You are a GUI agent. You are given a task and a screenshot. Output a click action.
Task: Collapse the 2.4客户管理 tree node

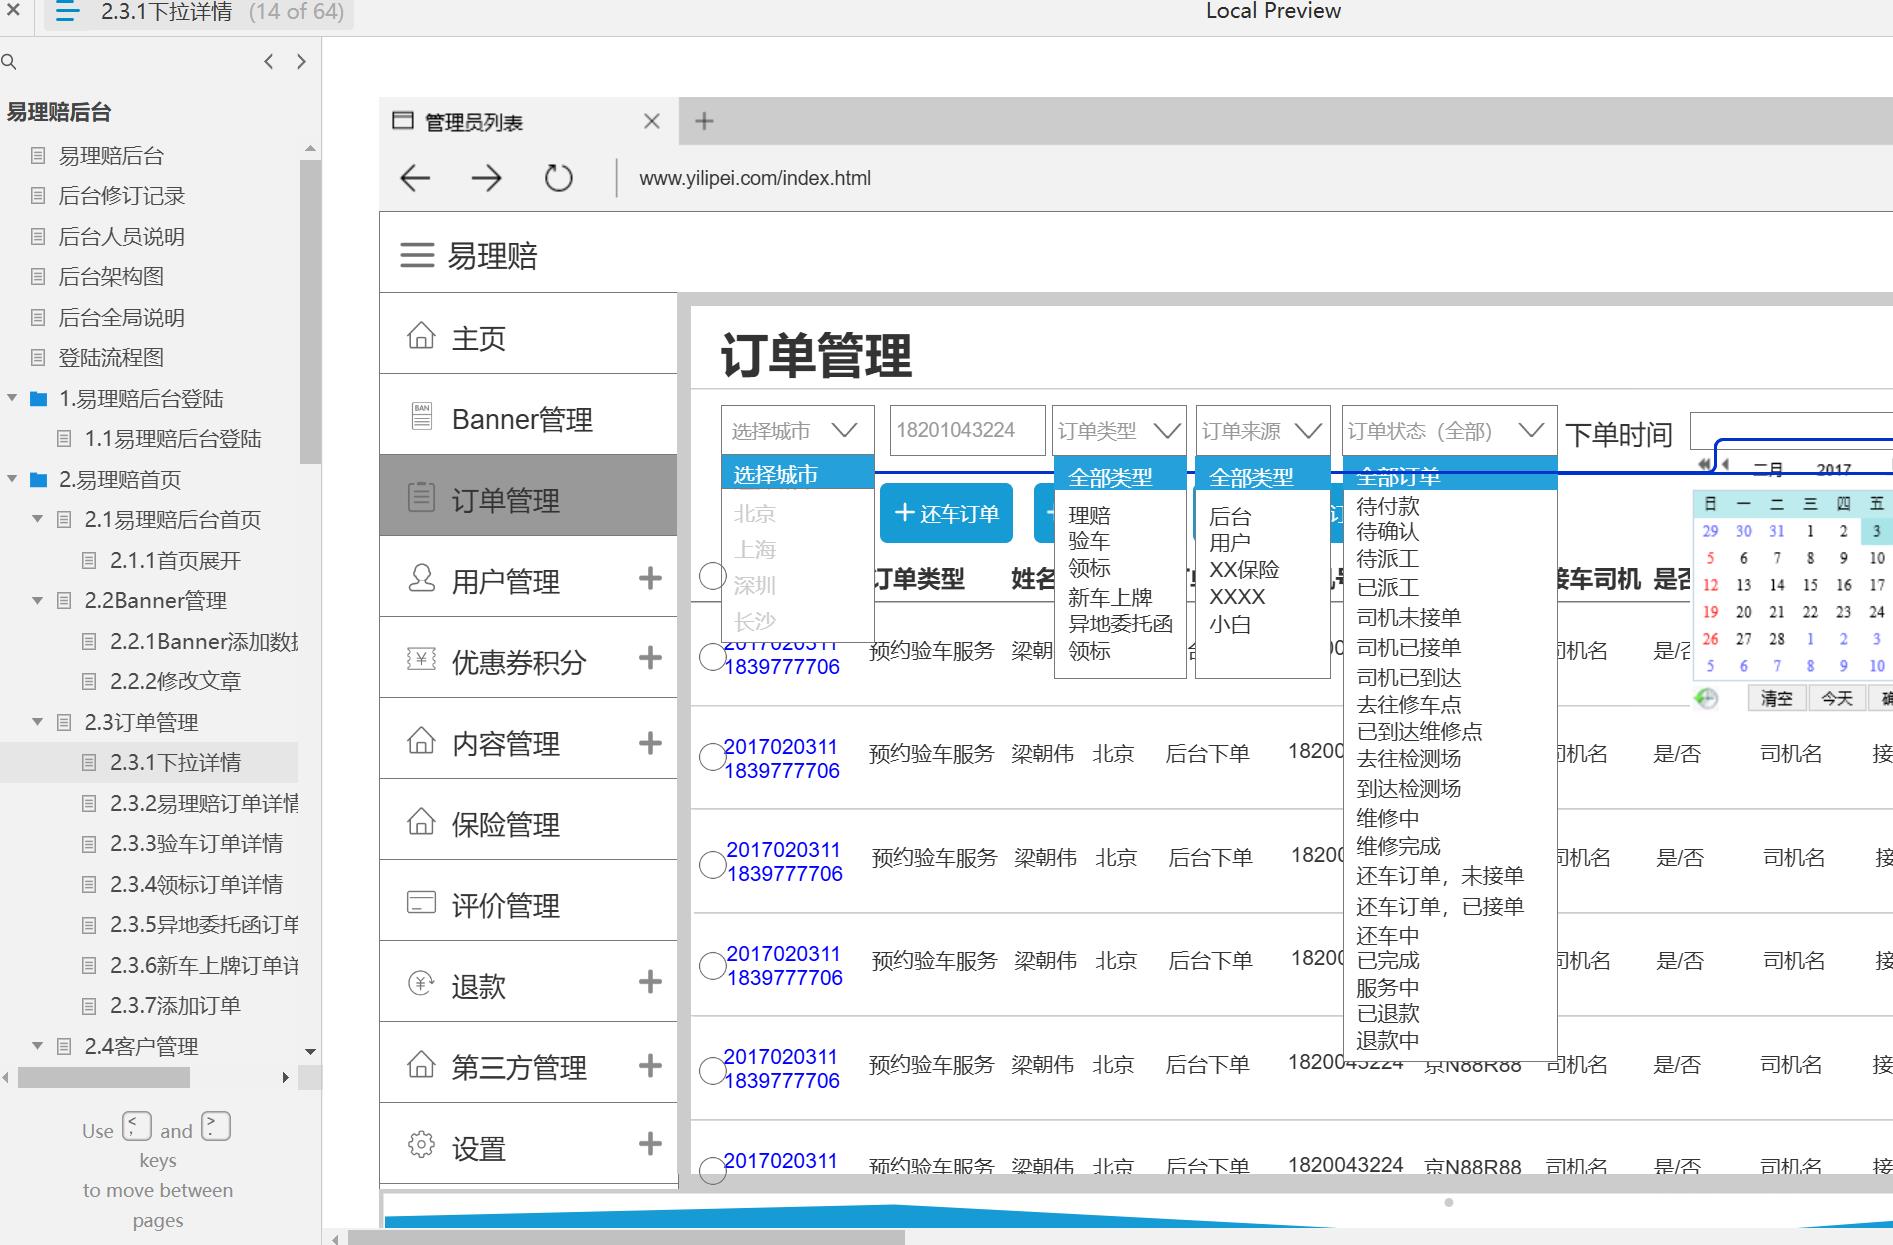tap(38, 1046)
